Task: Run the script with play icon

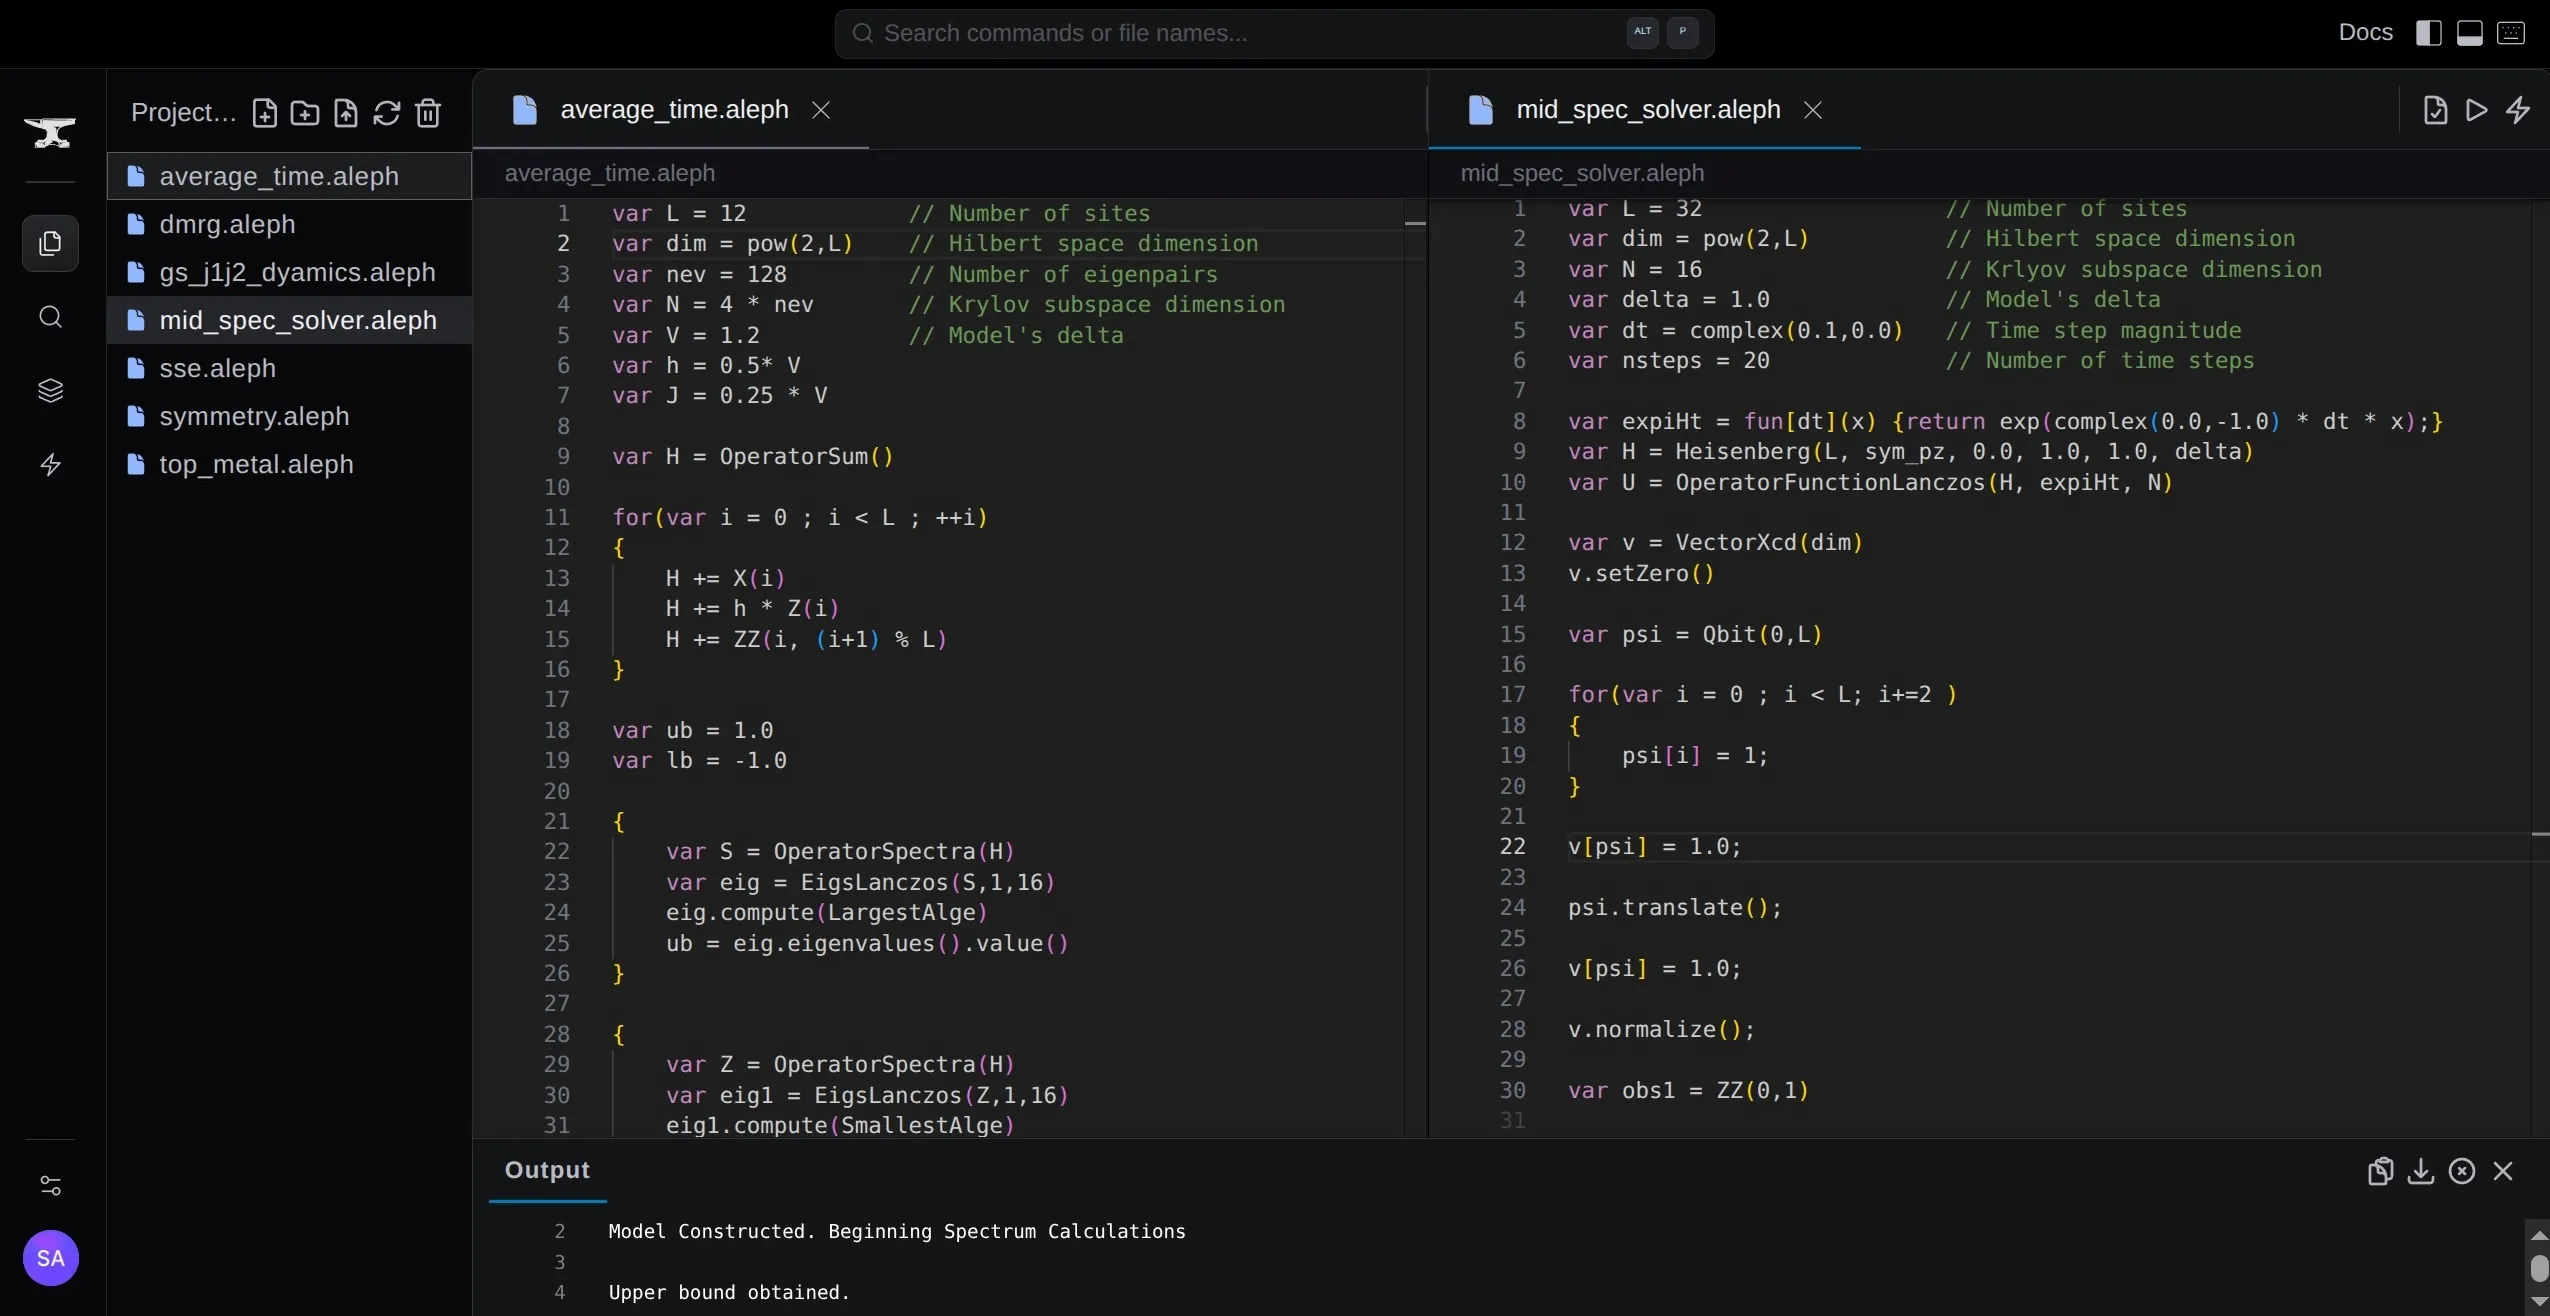Action: [x=2476, y=110]
